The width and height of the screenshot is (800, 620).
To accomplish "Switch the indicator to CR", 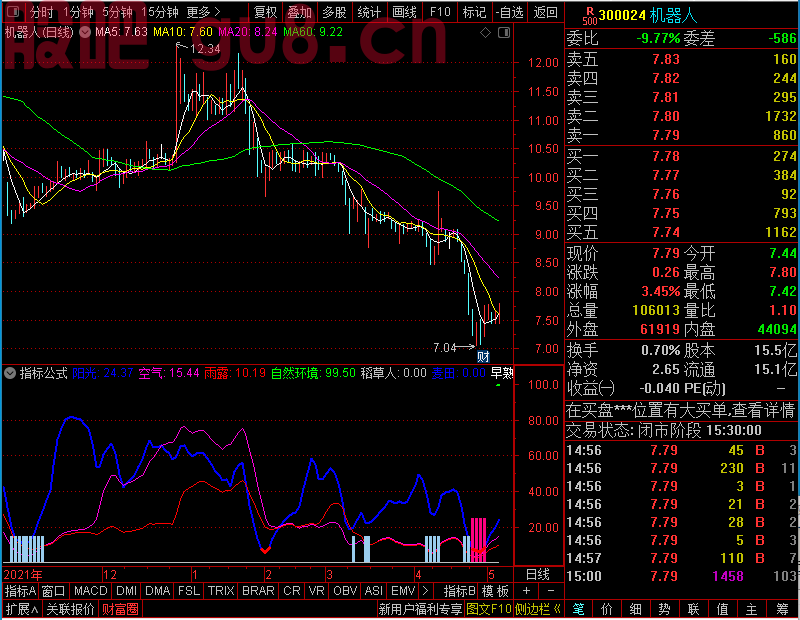I will (x=292, y=591).
